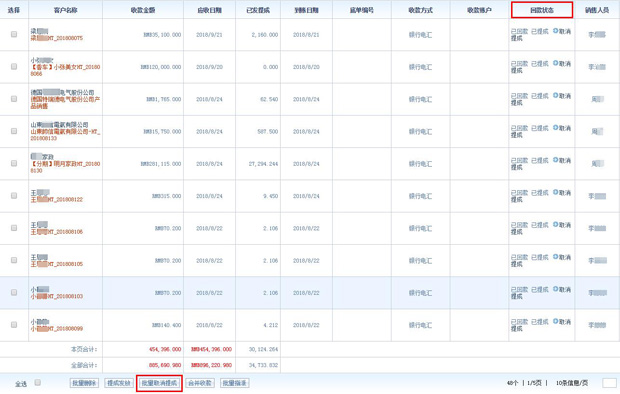Viewport: 620px width, 394px height.
Task: Cancel commission icon in MT_201808105 row
Action: click(x=555, y=257)
